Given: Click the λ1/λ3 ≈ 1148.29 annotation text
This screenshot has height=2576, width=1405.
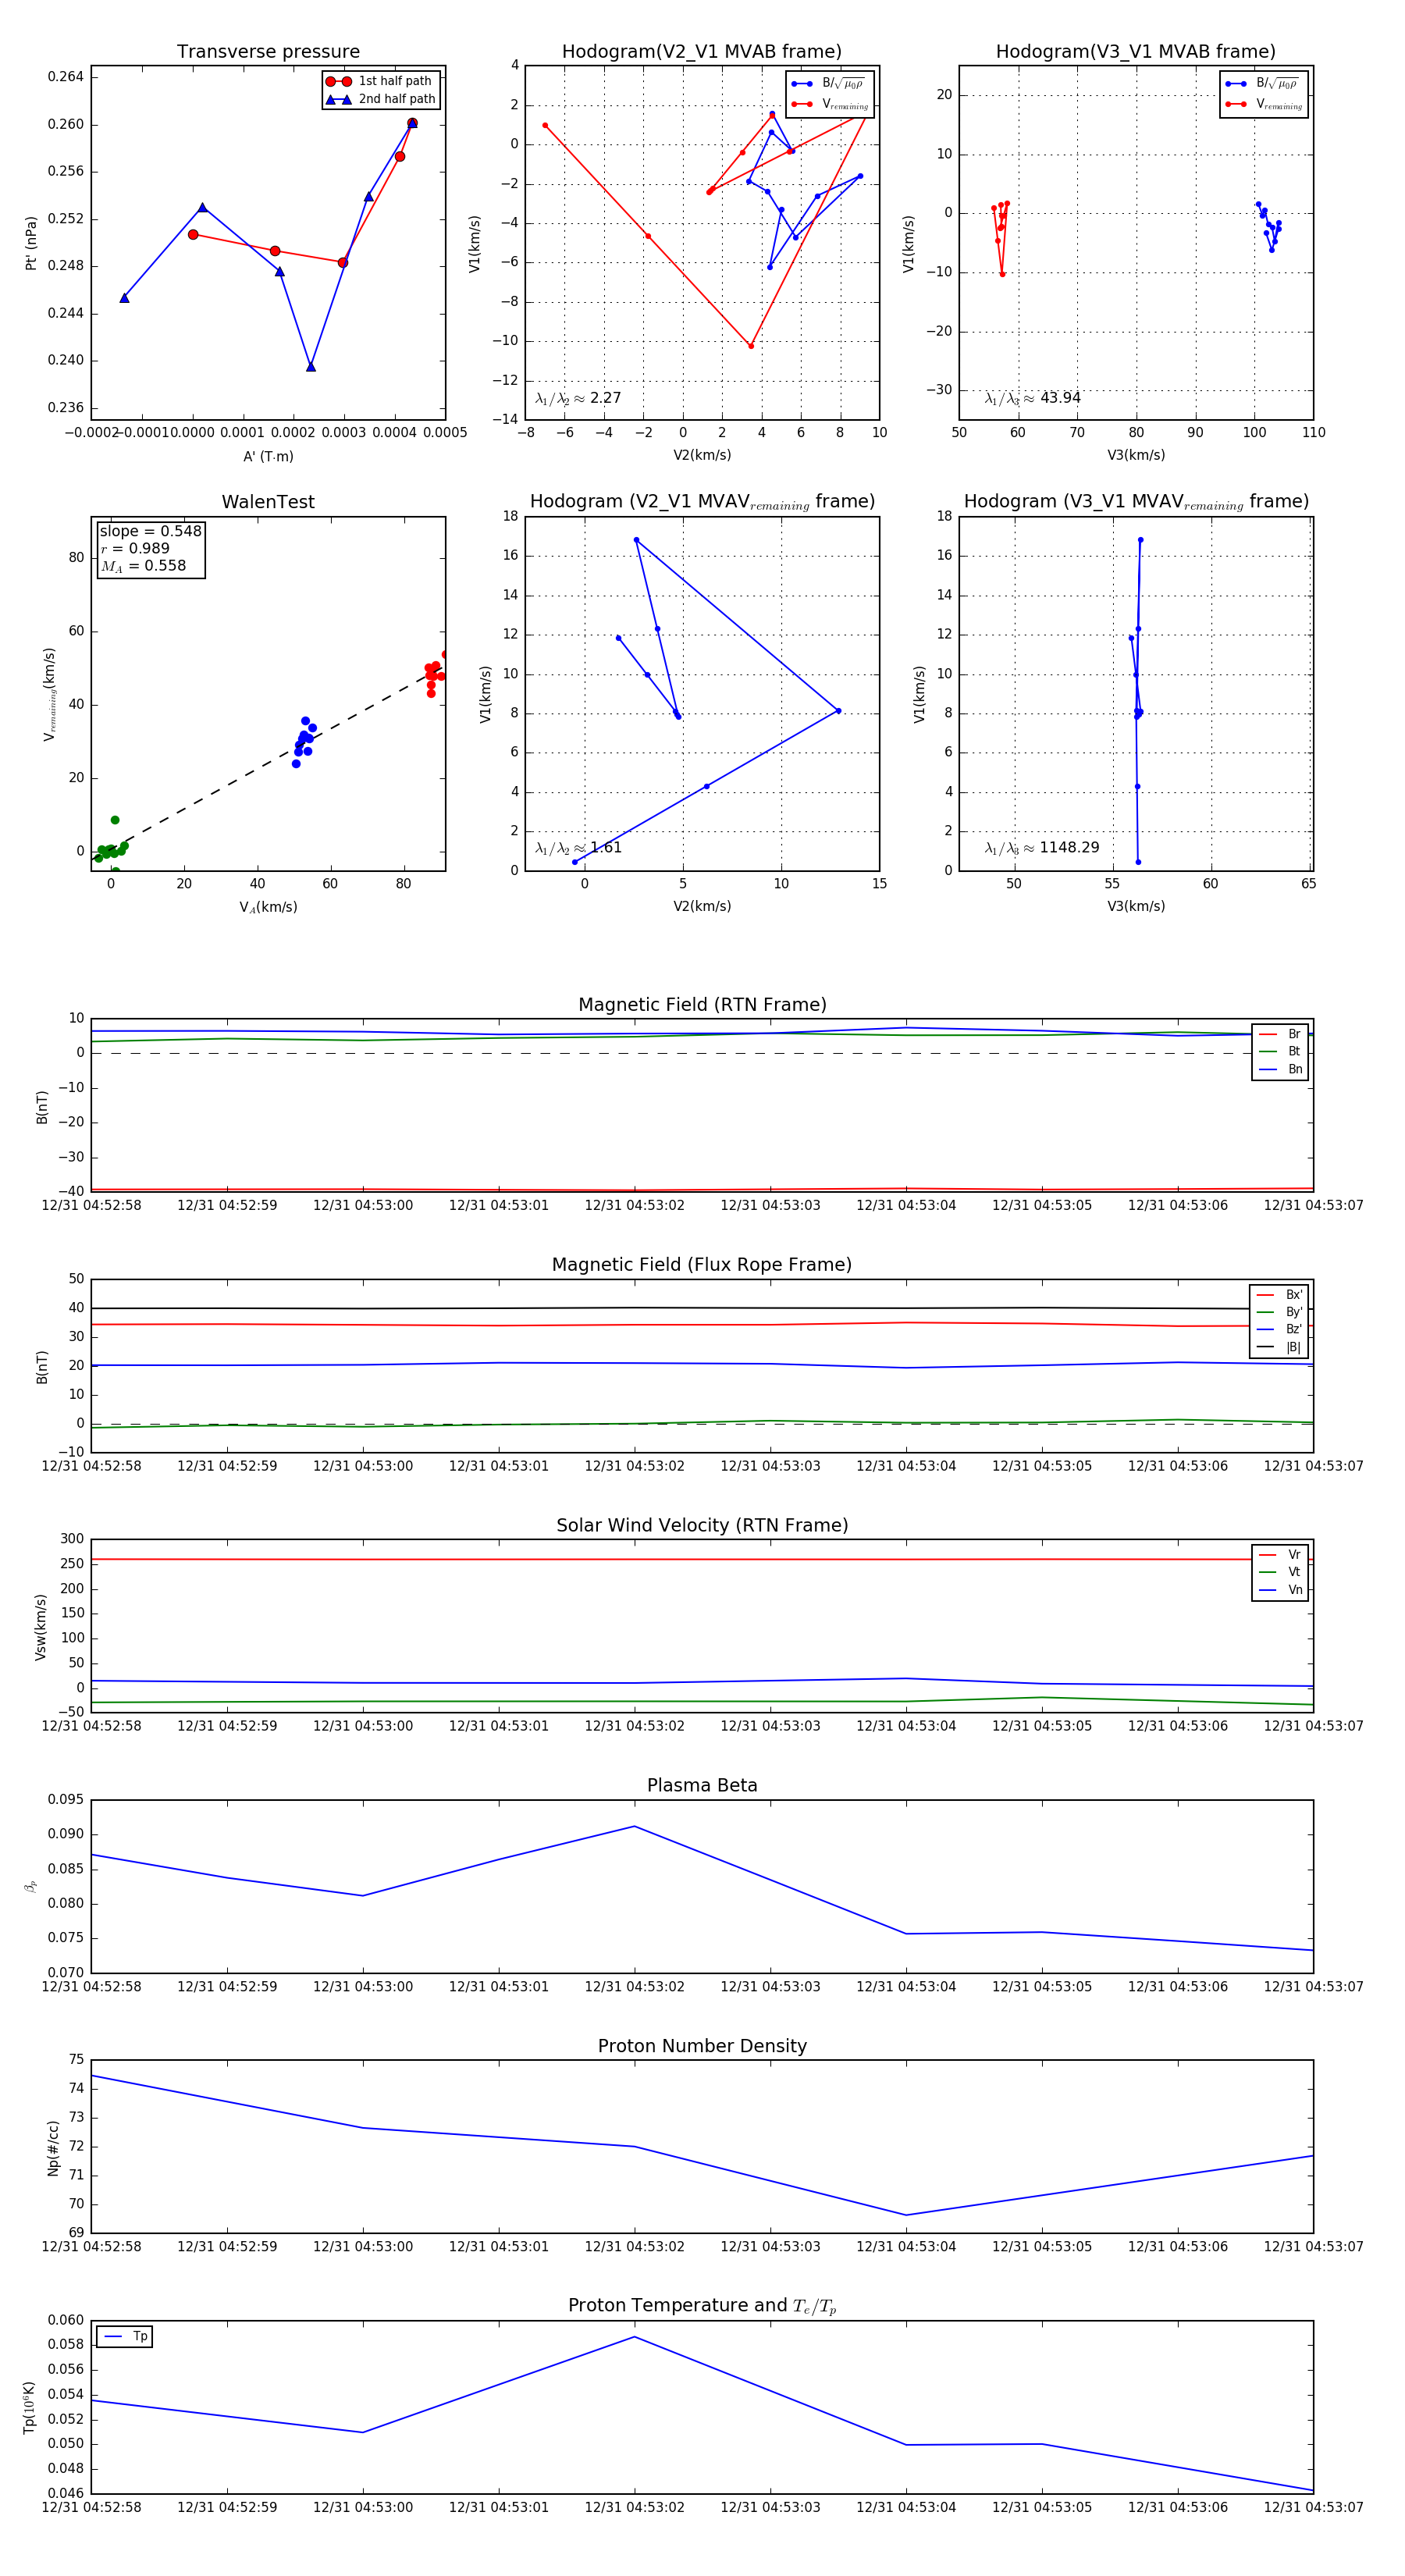Looking at the screenshot, I should 1041,848.
